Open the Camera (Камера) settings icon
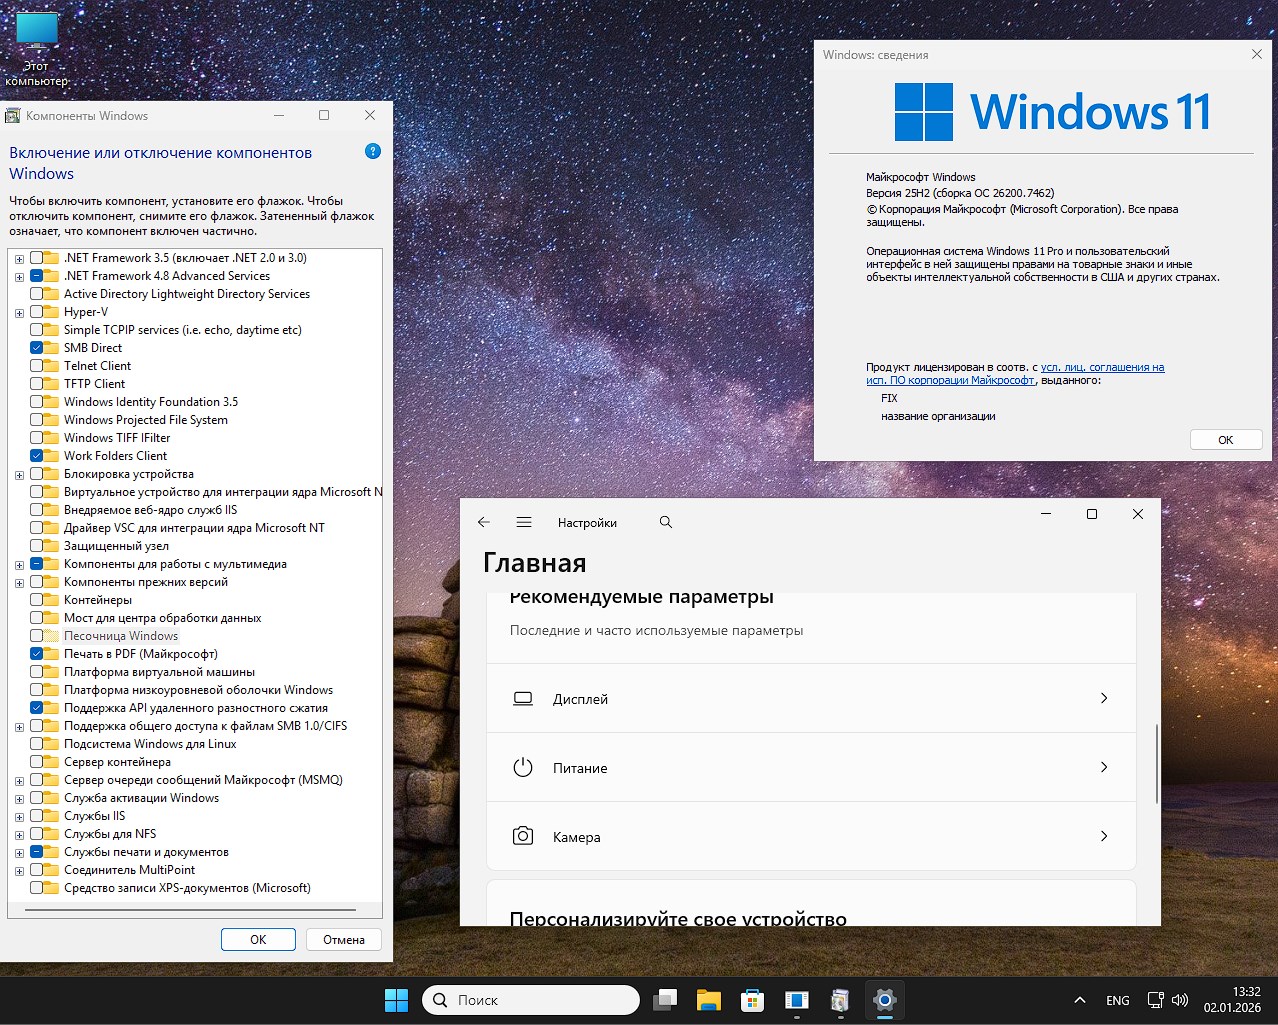This screenshot has width=1278, height=1025. click(522, 836)
